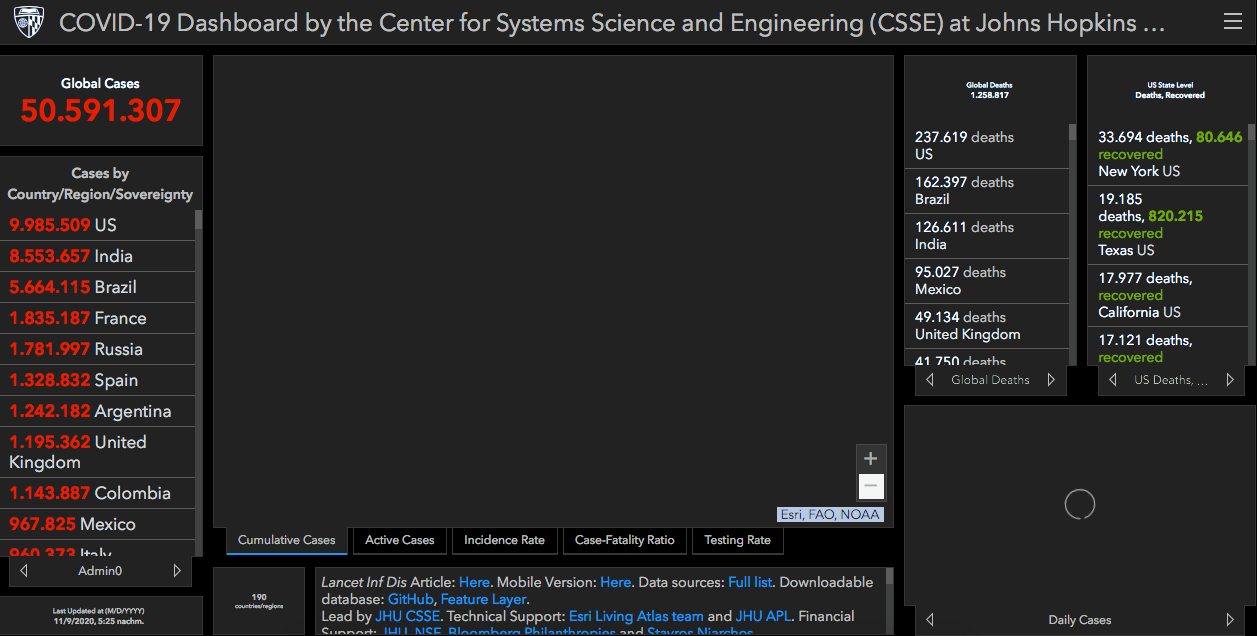Click the Admin0 panel label

(100, 571)
